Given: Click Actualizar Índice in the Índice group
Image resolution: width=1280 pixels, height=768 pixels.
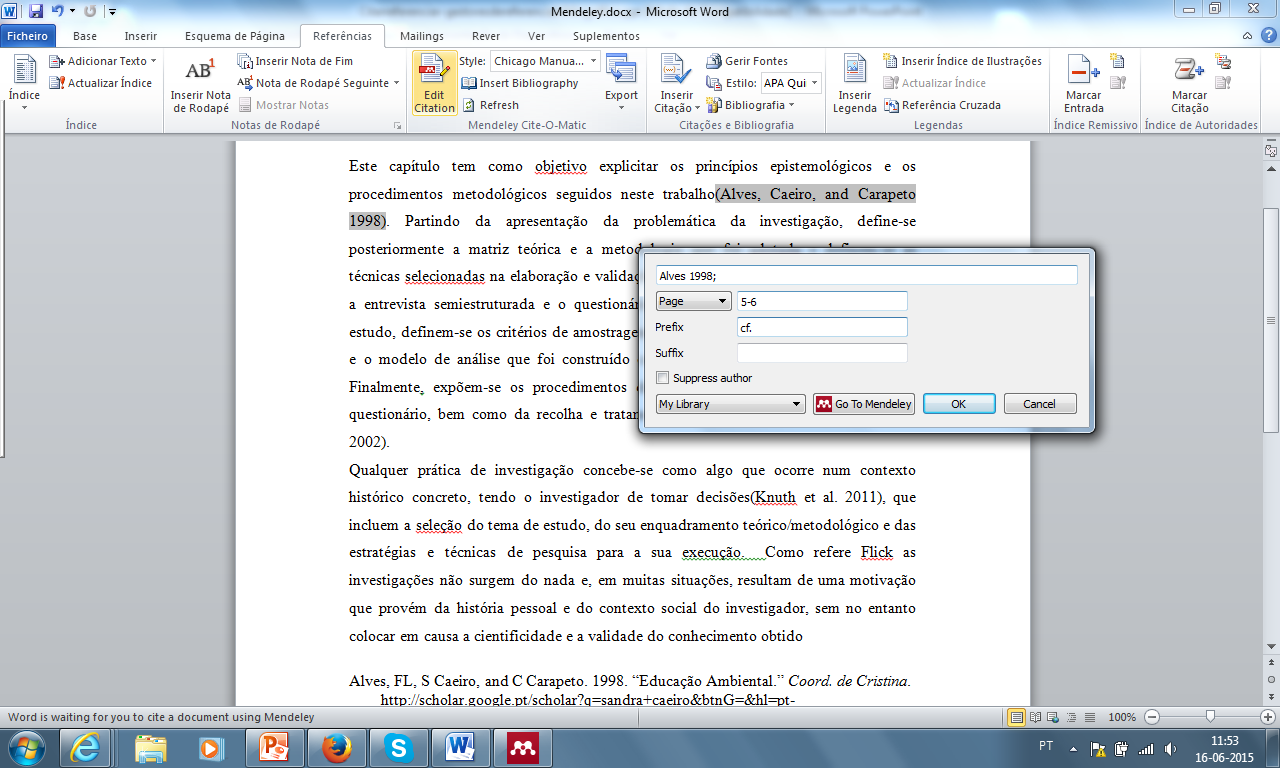Looking at the screenshot, I should coord(101,83).
